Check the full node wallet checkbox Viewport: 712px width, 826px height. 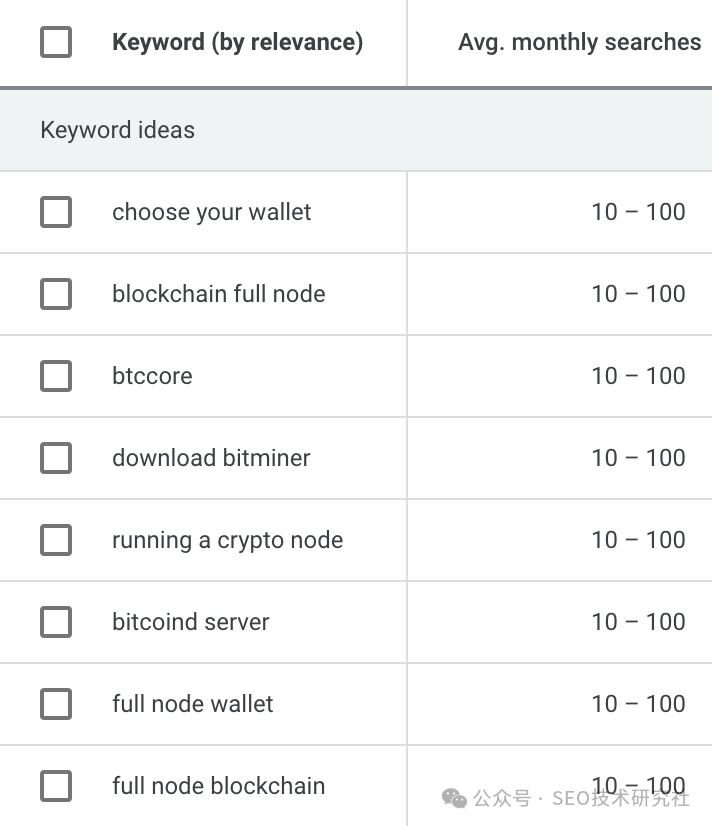point(56,704)
